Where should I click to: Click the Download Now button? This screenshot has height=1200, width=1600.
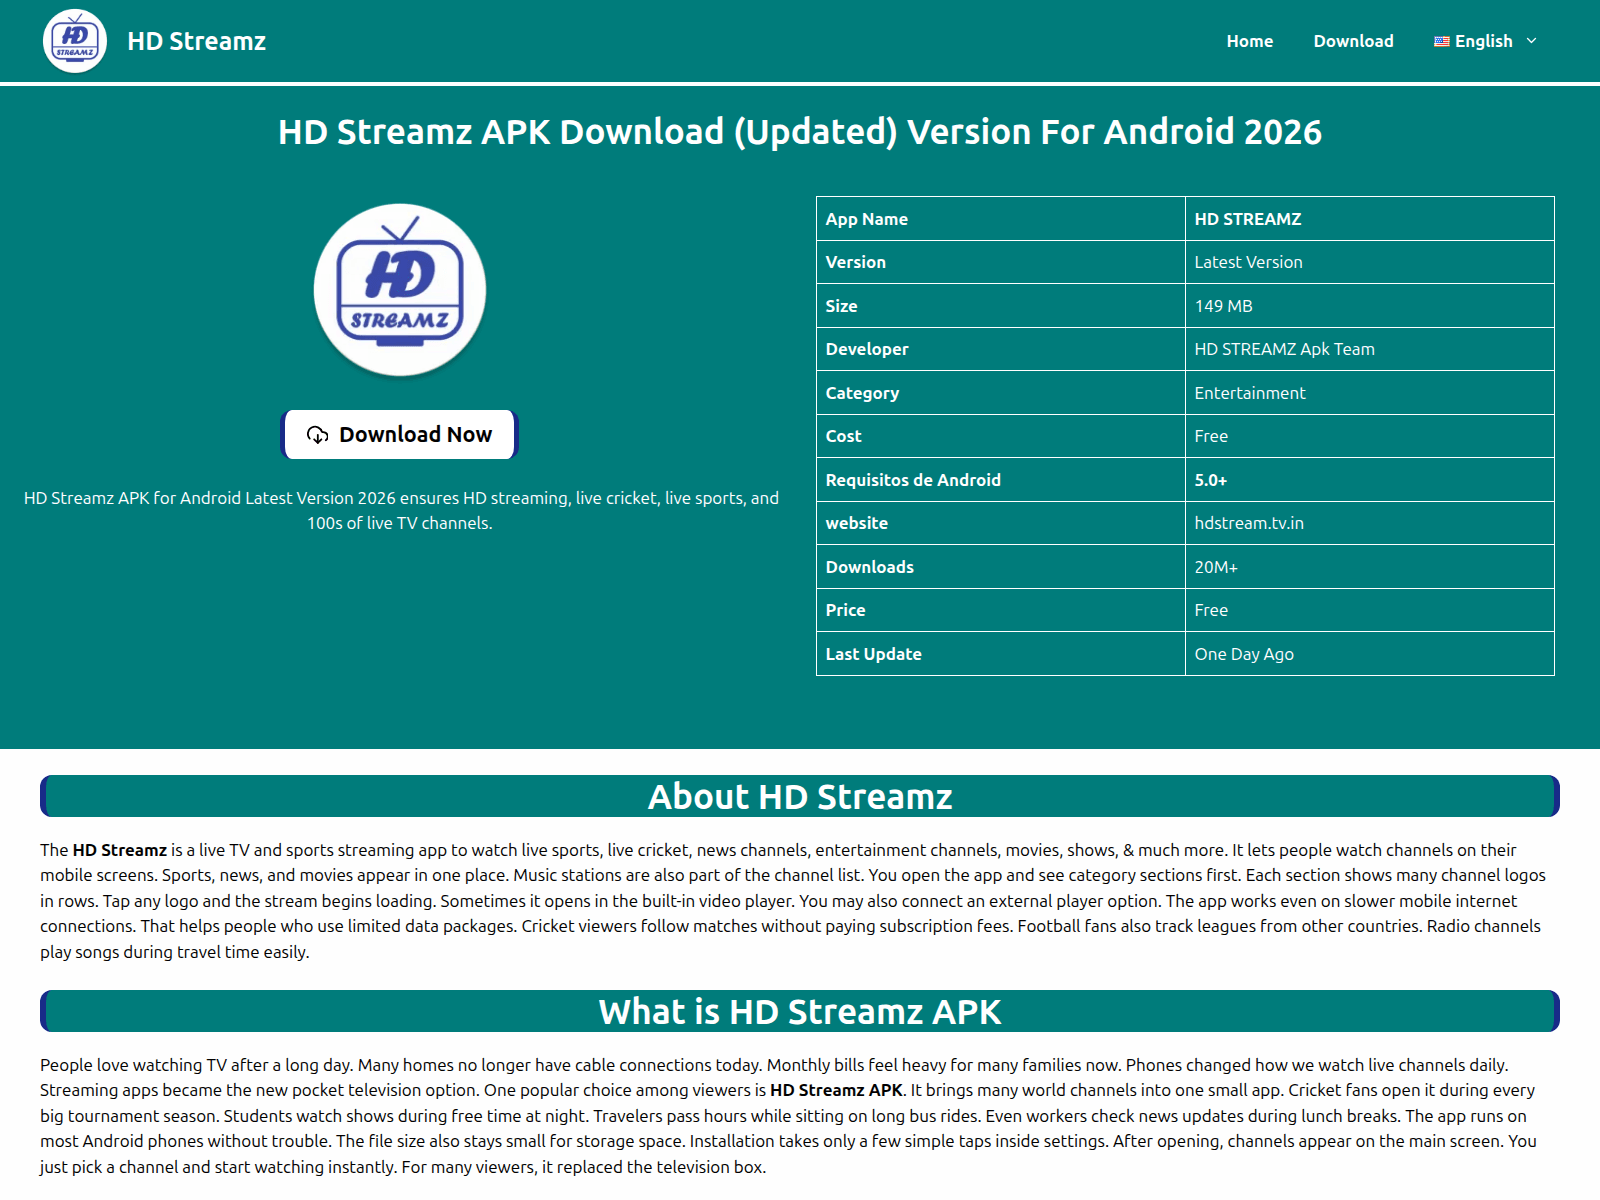400,435
